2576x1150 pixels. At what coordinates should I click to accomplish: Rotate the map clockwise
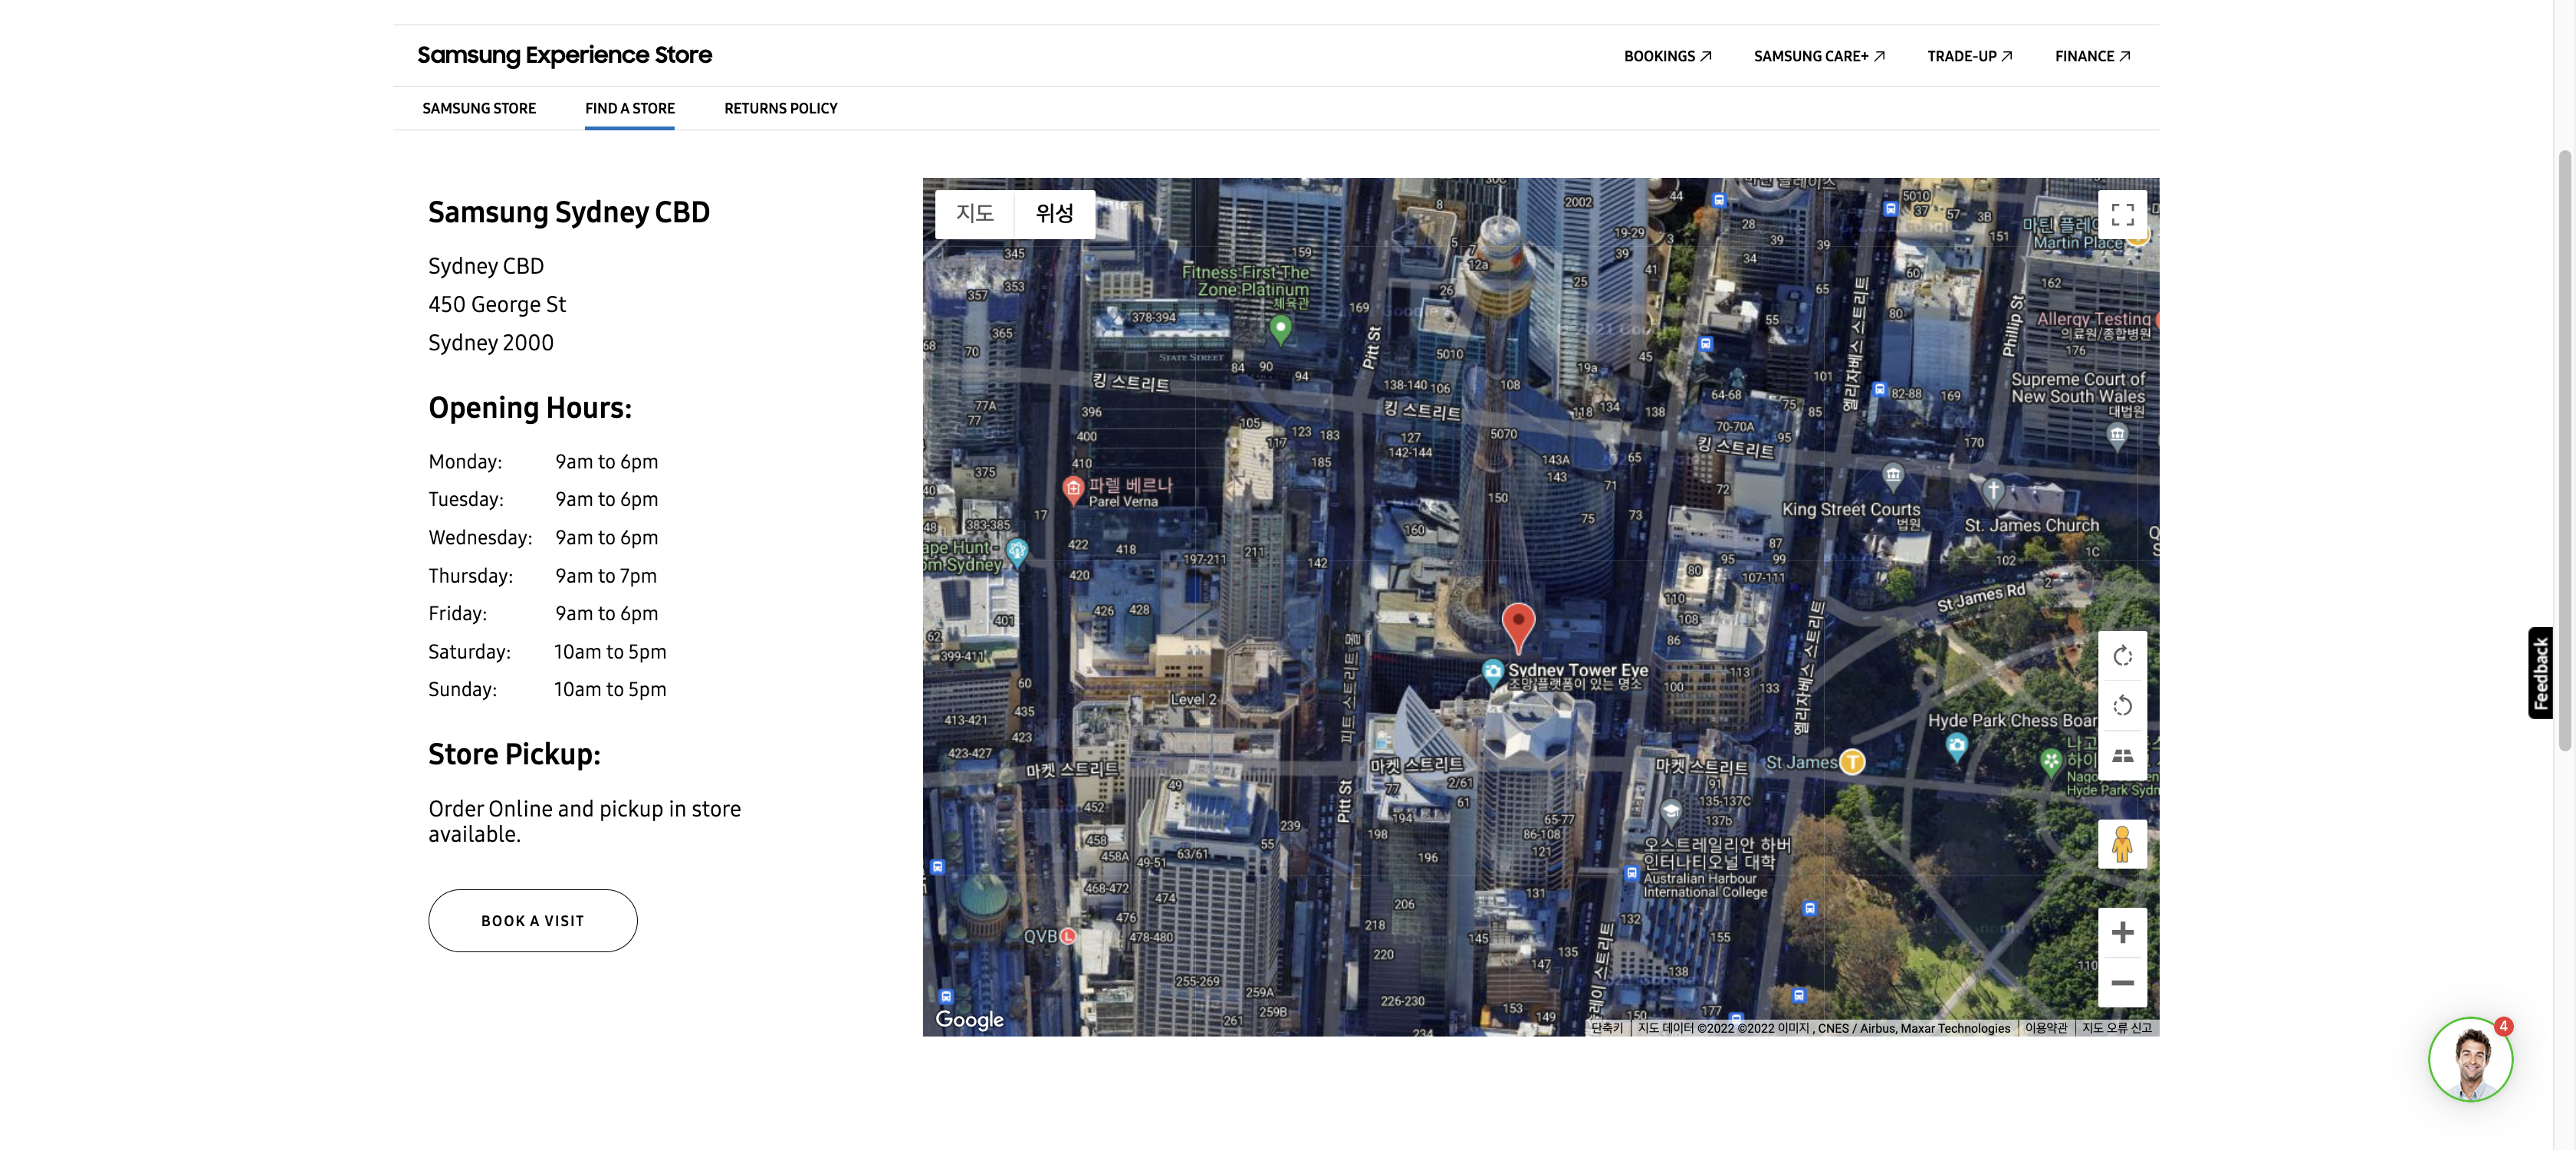pyautogui.click(x=2121, y=656)
